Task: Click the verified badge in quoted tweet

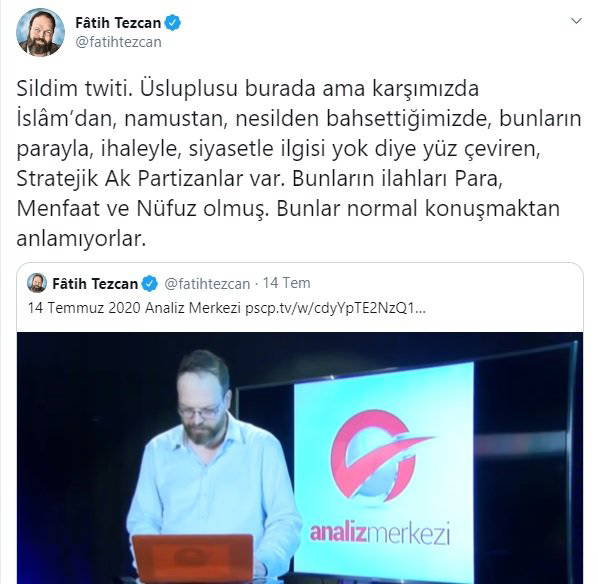Action: pos(150,283)
